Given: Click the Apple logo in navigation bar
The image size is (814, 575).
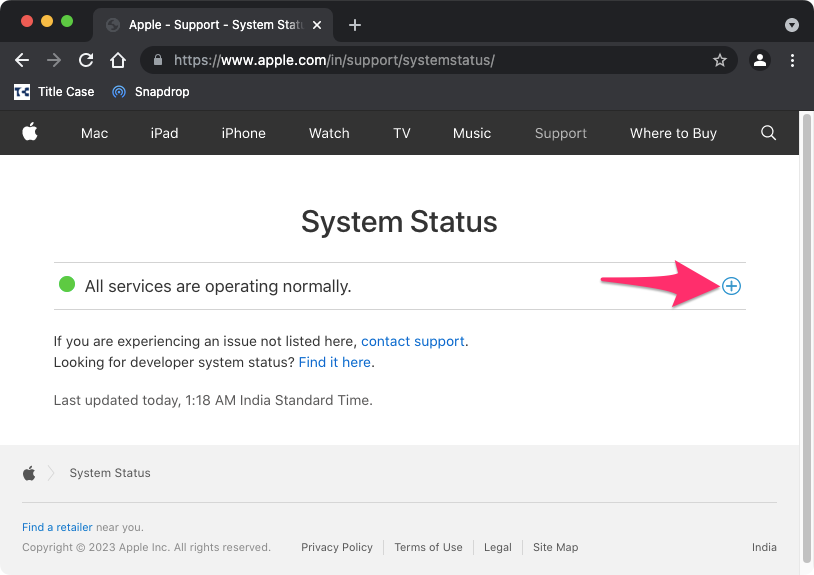Looking at the screenshot, I should [x=30, y=132].
